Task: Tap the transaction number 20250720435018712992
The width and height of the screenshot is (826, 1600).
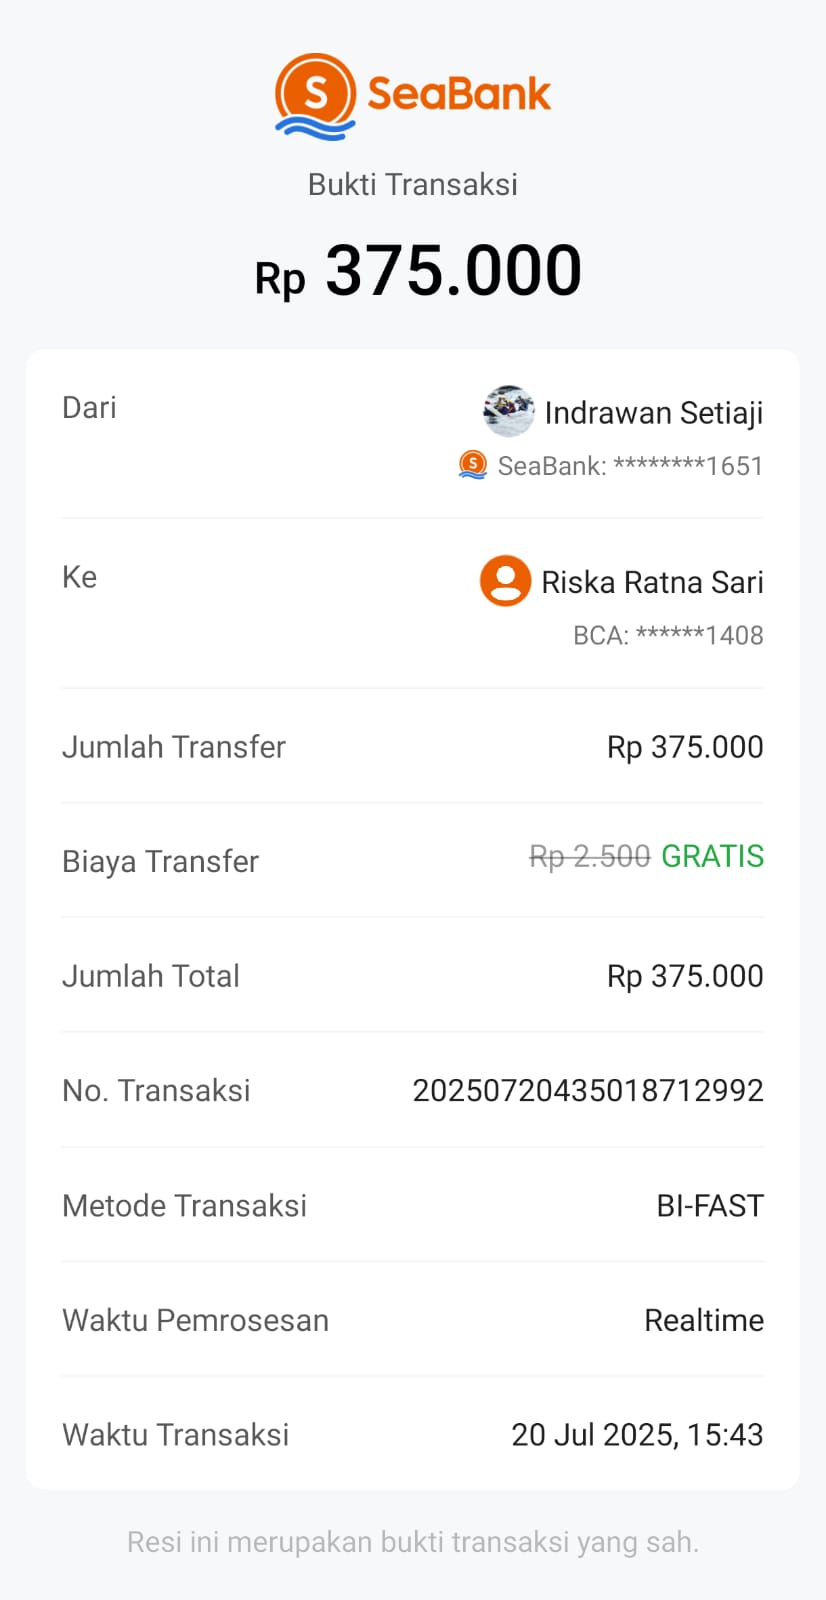Action: [x=587, y=1090]
